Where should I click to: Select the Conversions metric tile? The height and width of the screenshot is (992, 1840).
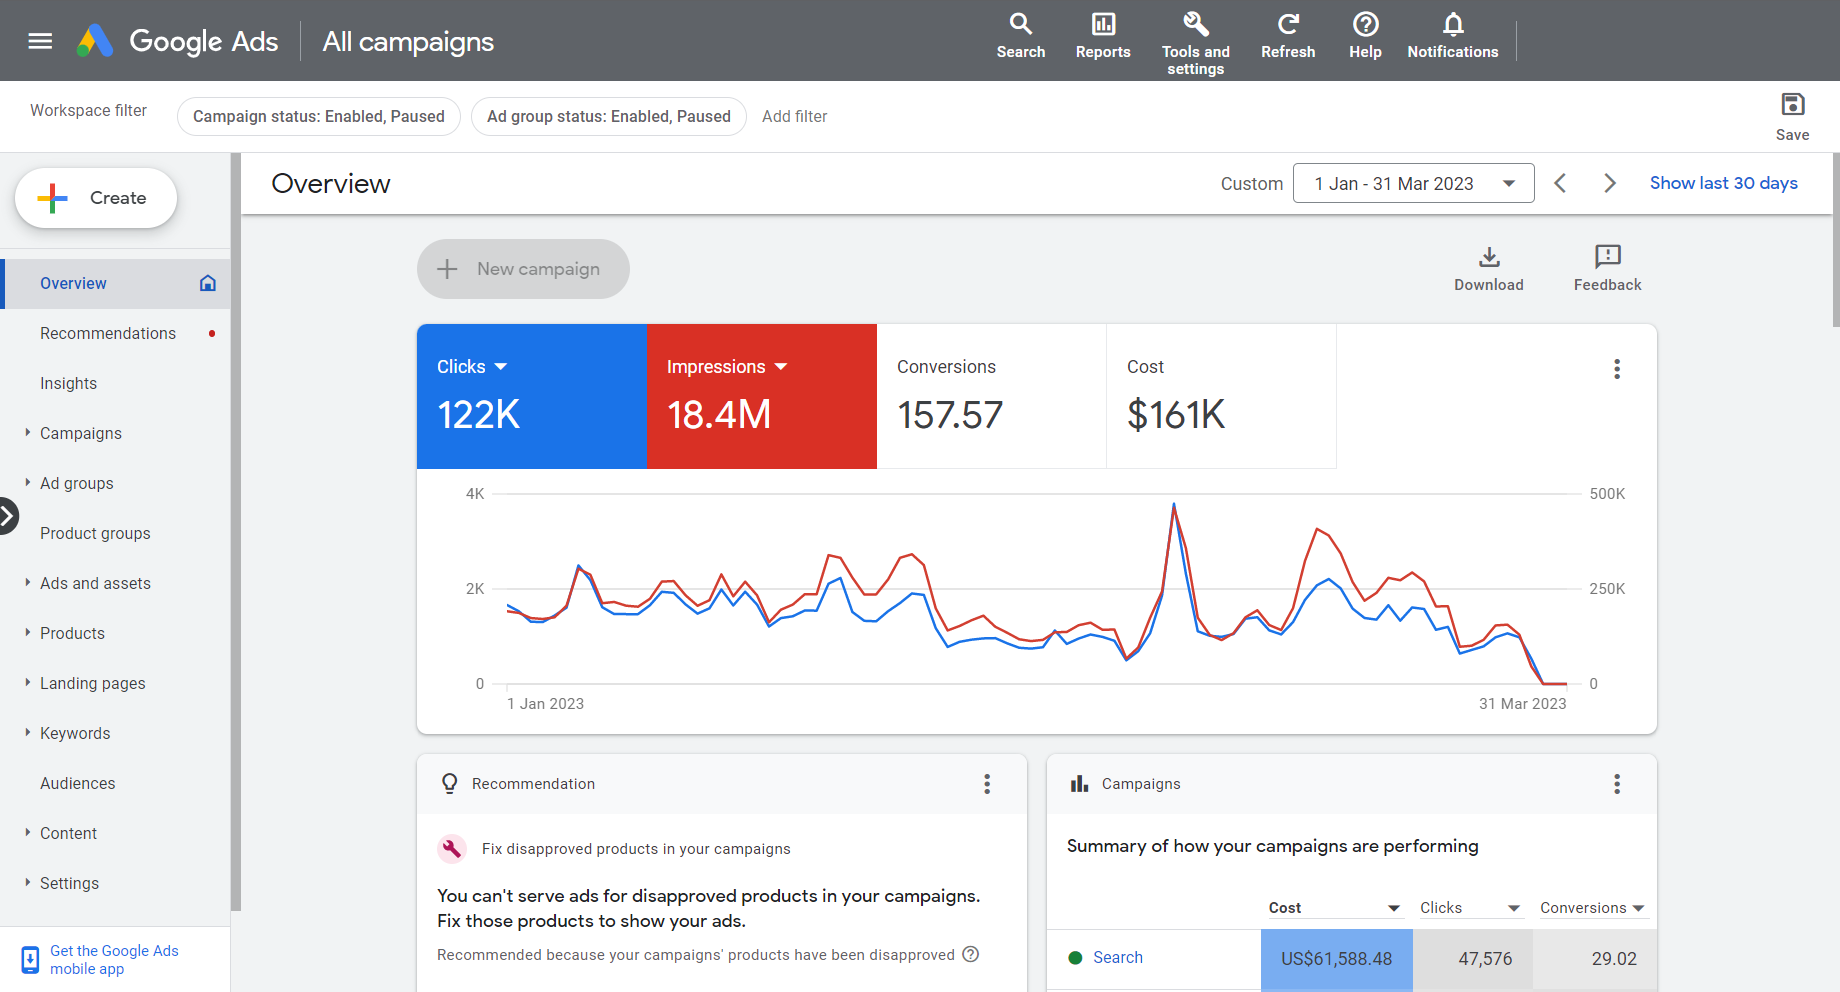[990, 396]
